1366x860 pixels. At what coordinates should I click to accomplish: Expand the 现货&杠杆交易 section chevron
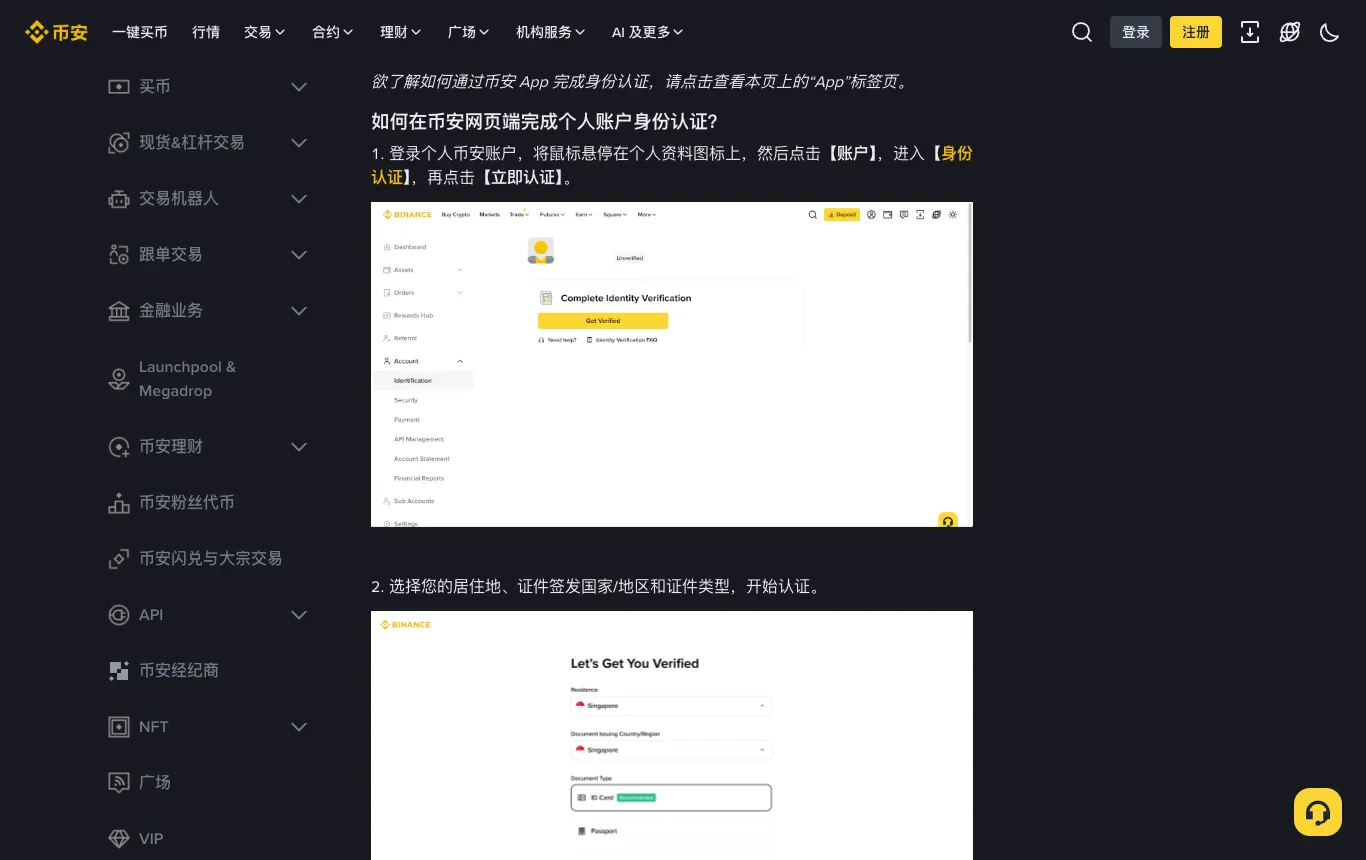(299, 143)
